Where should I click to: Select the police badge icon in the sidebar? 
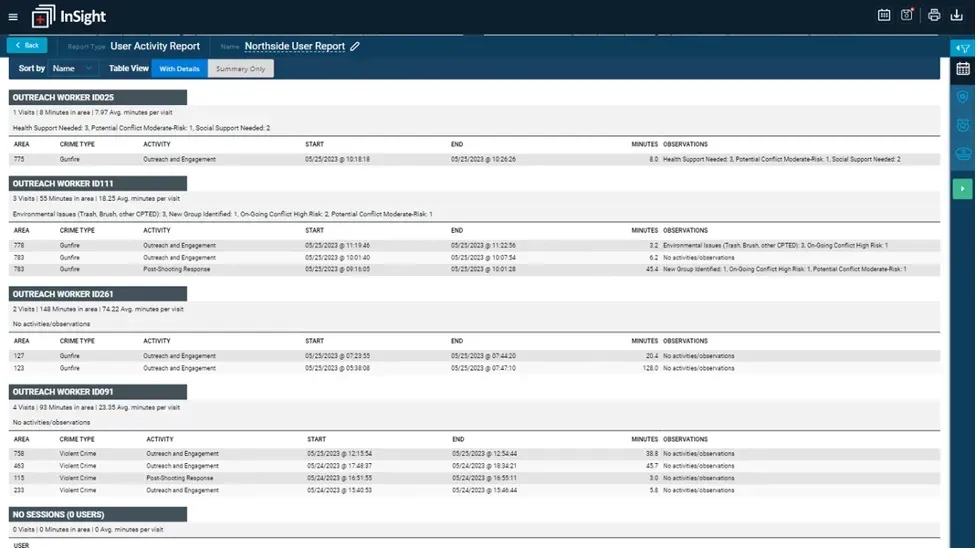(963, 125)
